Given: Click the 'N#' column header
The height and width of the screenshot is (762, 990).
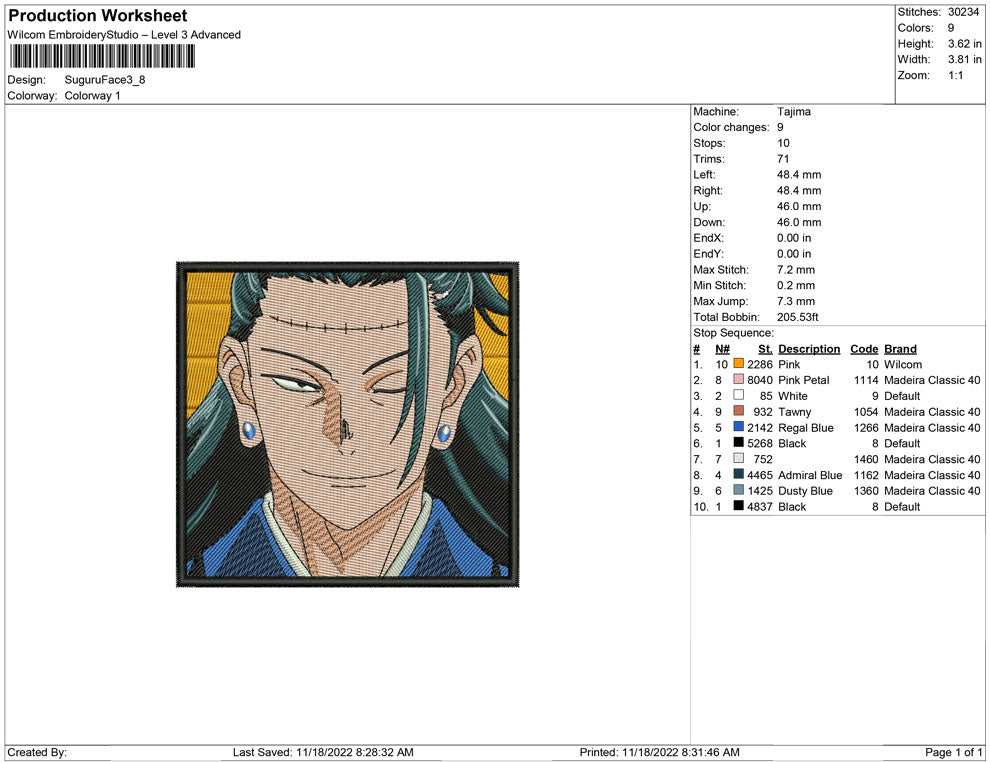Looking at the screenshot, I should [722, 349].
